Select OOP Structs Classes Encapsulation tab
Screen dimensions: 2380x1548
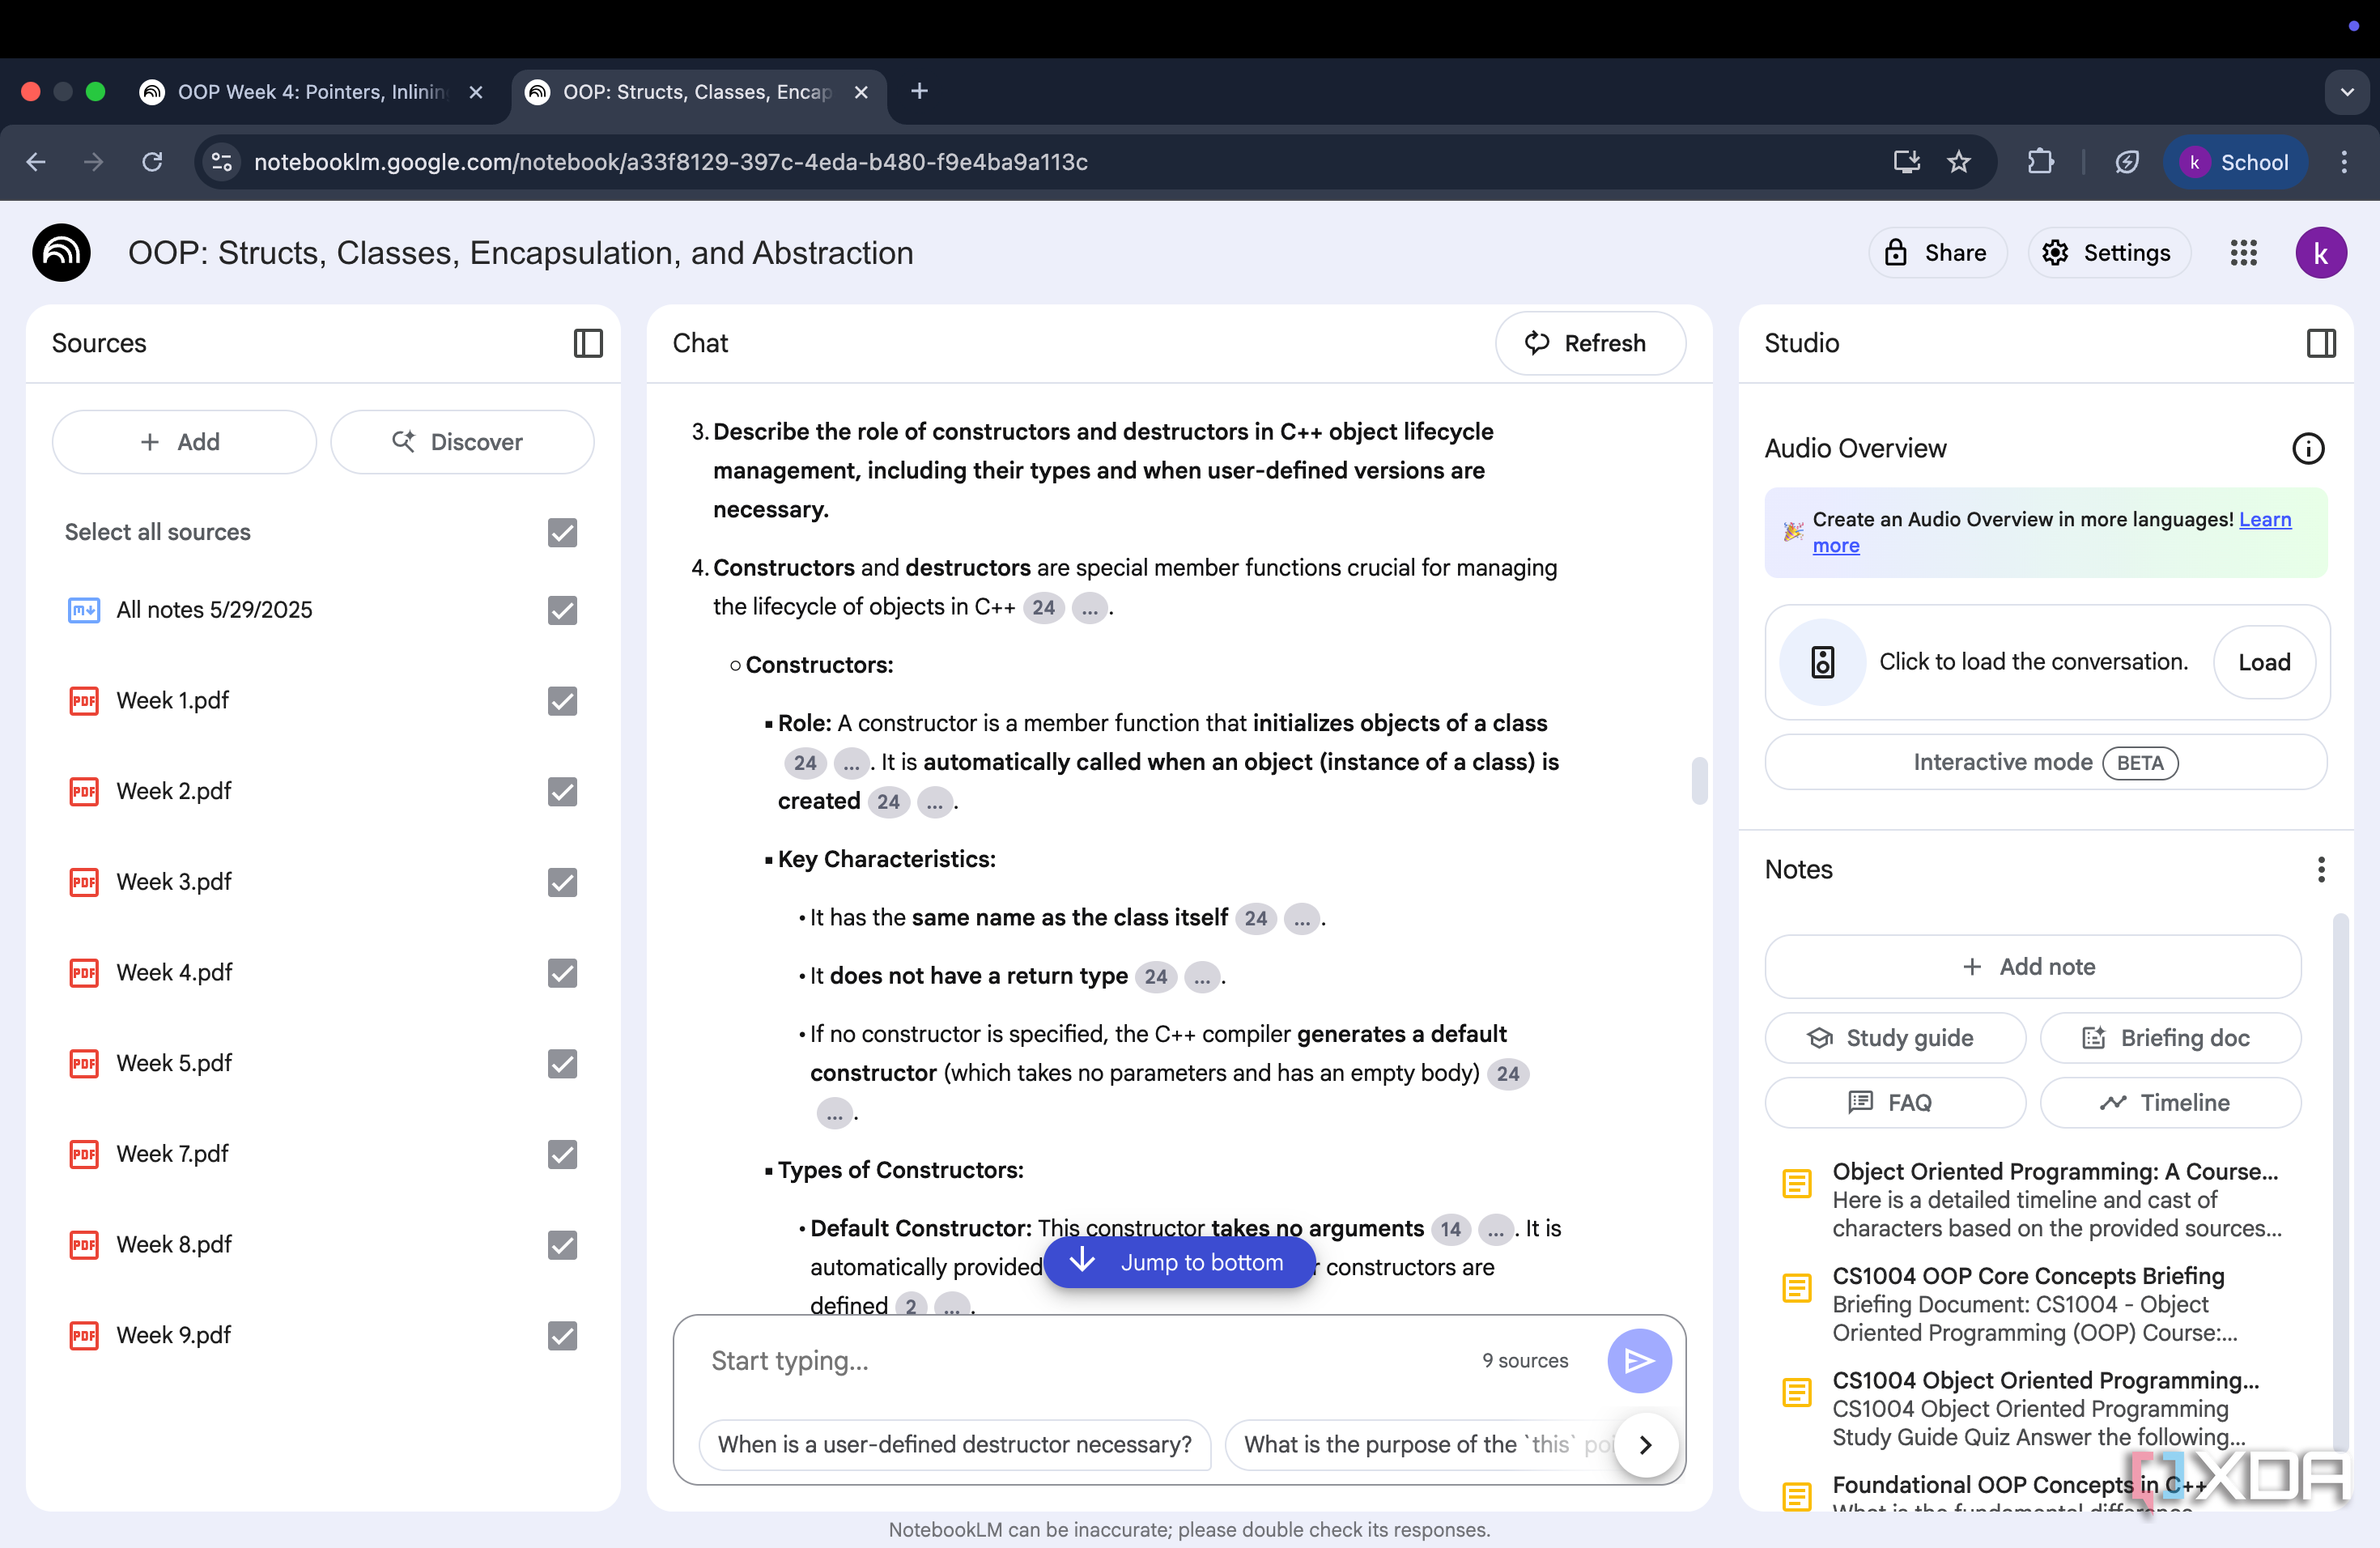pyautogui.click(x=697, y=92)
